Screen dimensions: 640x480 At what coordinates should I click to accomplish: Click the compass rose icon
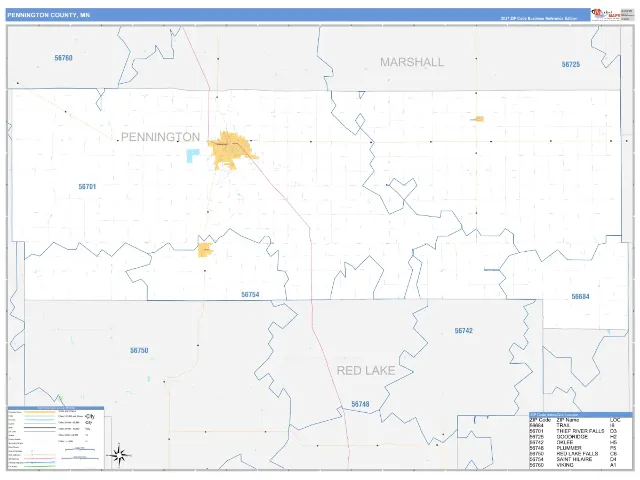tap(119, 456)
